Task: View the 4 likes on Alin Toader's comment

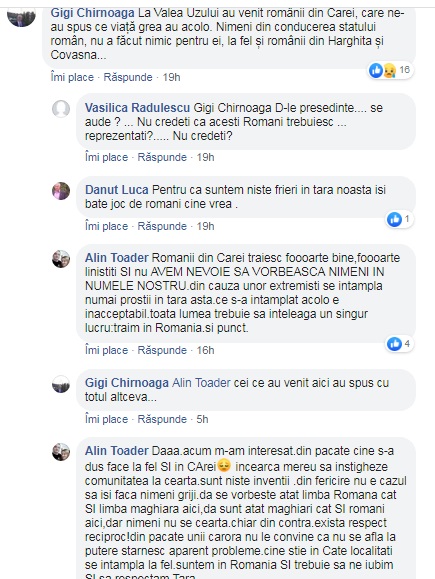Action: point(399,344)
